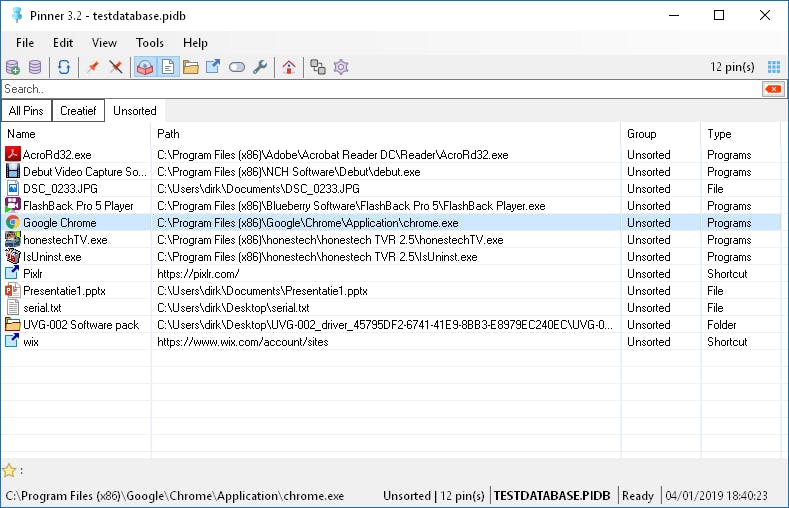The height and width of the screenshot is (508, 789).
Task: Click TESTDATABASE.PIDB in the status bar
Action: (x=552, y=496)
